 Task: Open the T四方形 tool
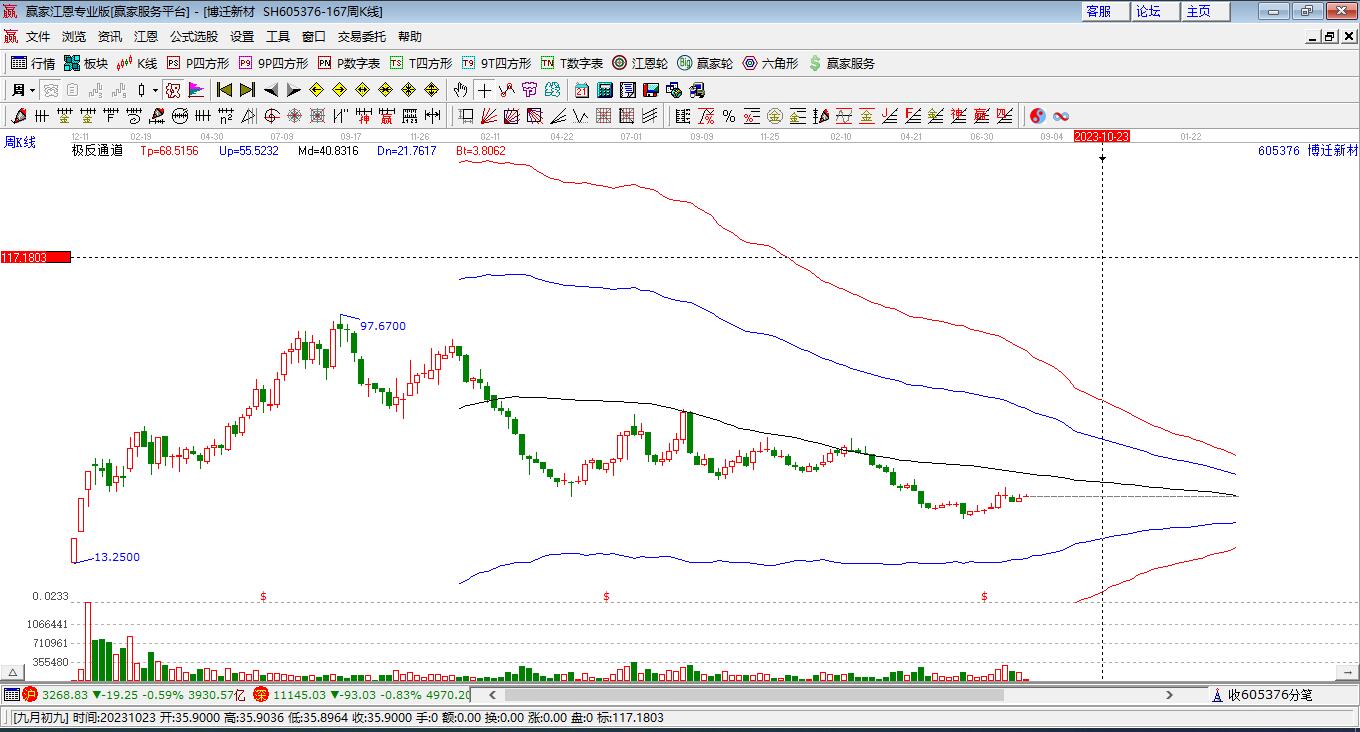pos(421,63)
